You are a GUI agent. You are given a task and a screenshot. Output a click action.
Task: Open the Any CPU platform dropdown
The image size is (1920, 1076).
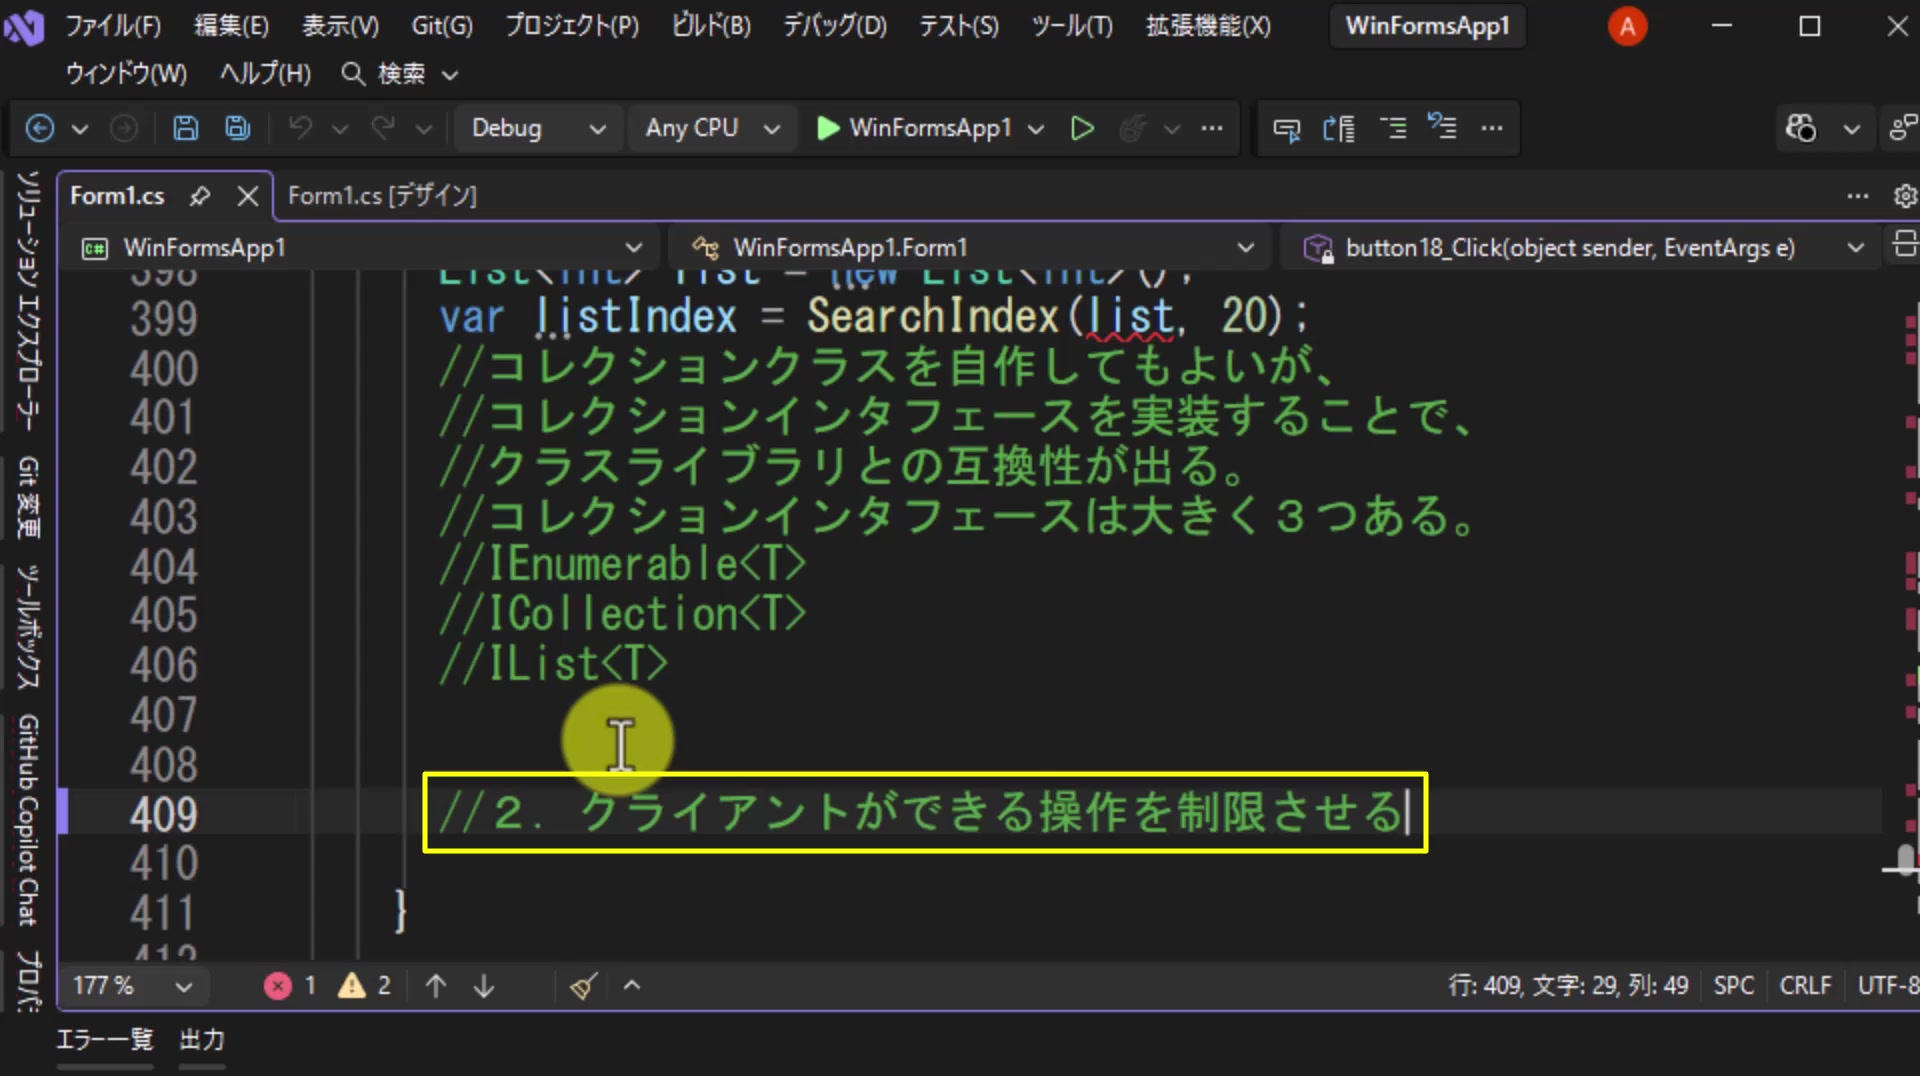coord(712,128)
